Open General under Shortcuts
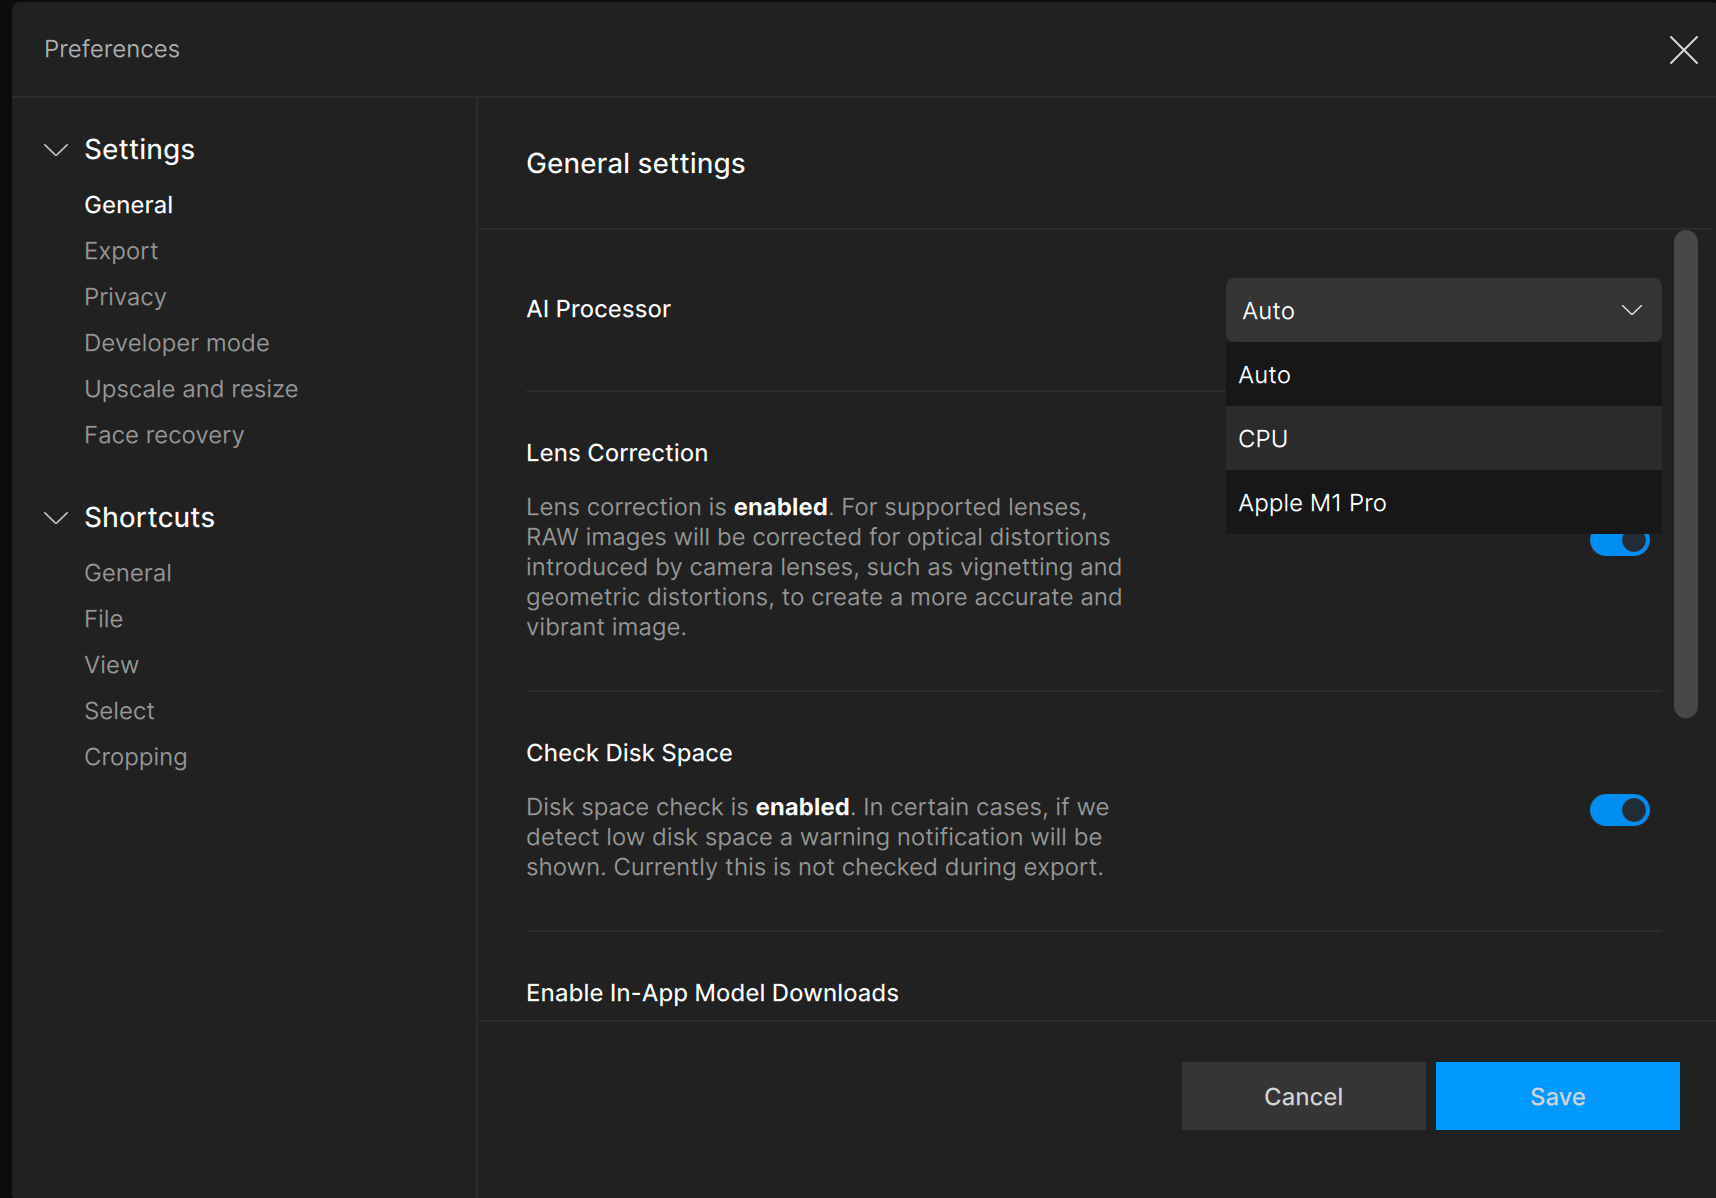The width and height of the screenshot is (1716, 1198). [128, 573]
